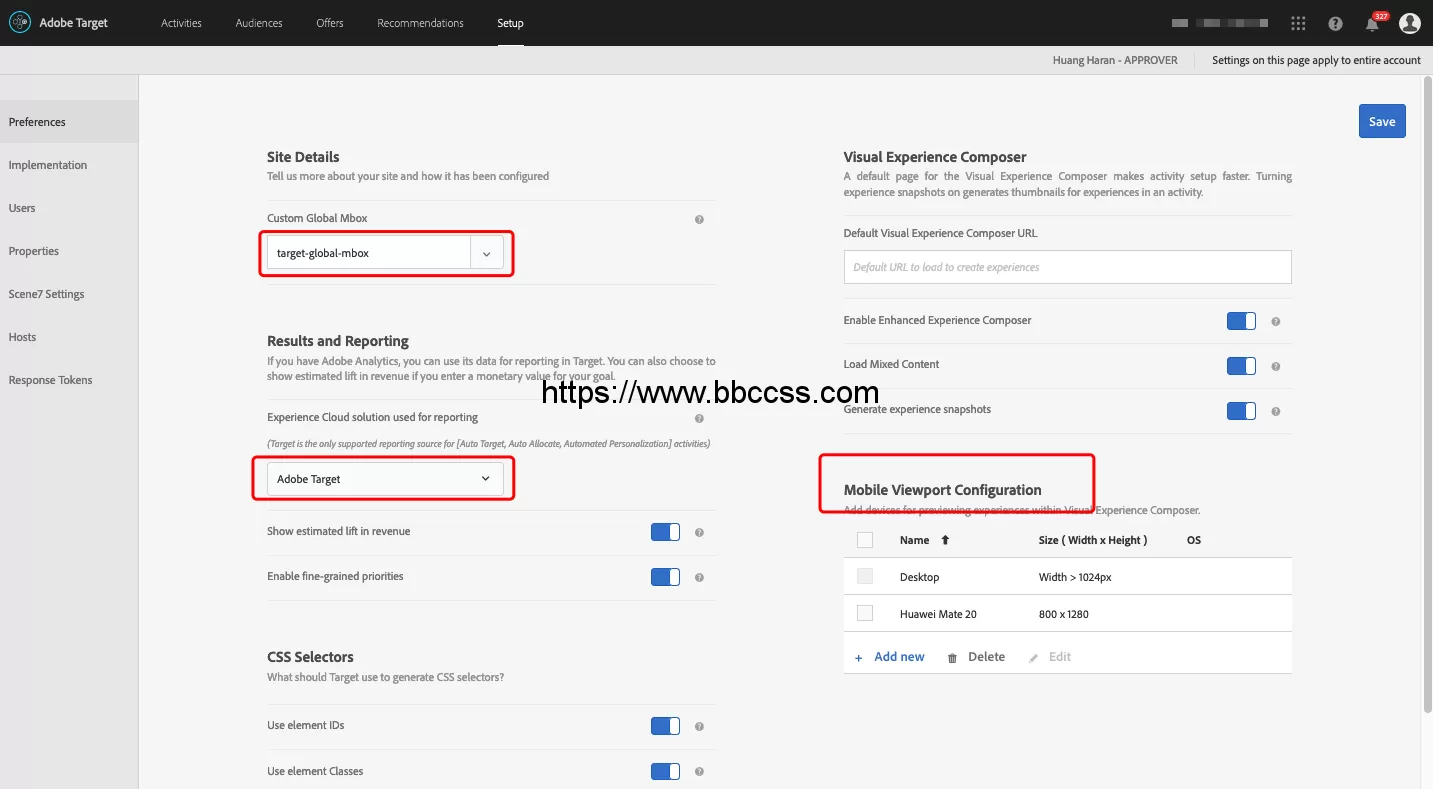Screen dimensions: 1433x789
Task: Open the Custom Global Mbox dropdown arrow
Action: (x=487, y=253)
